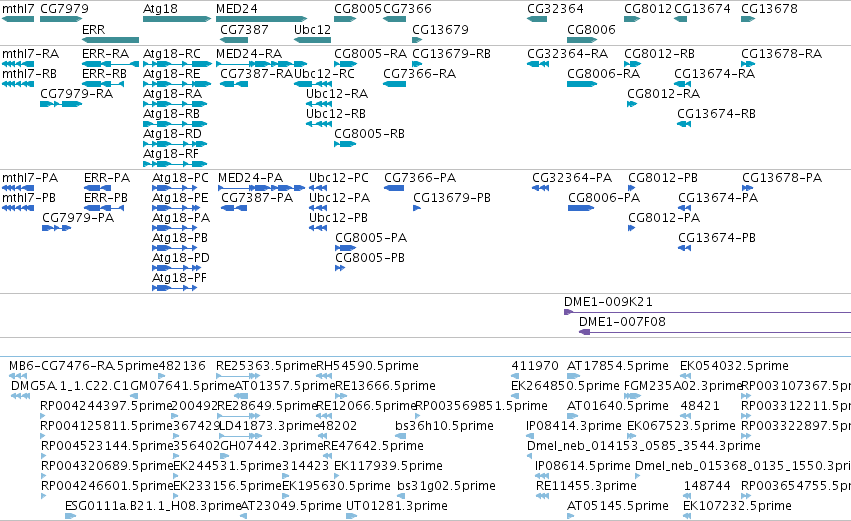Select transcript Atg18-RC

tap(172, 54)
